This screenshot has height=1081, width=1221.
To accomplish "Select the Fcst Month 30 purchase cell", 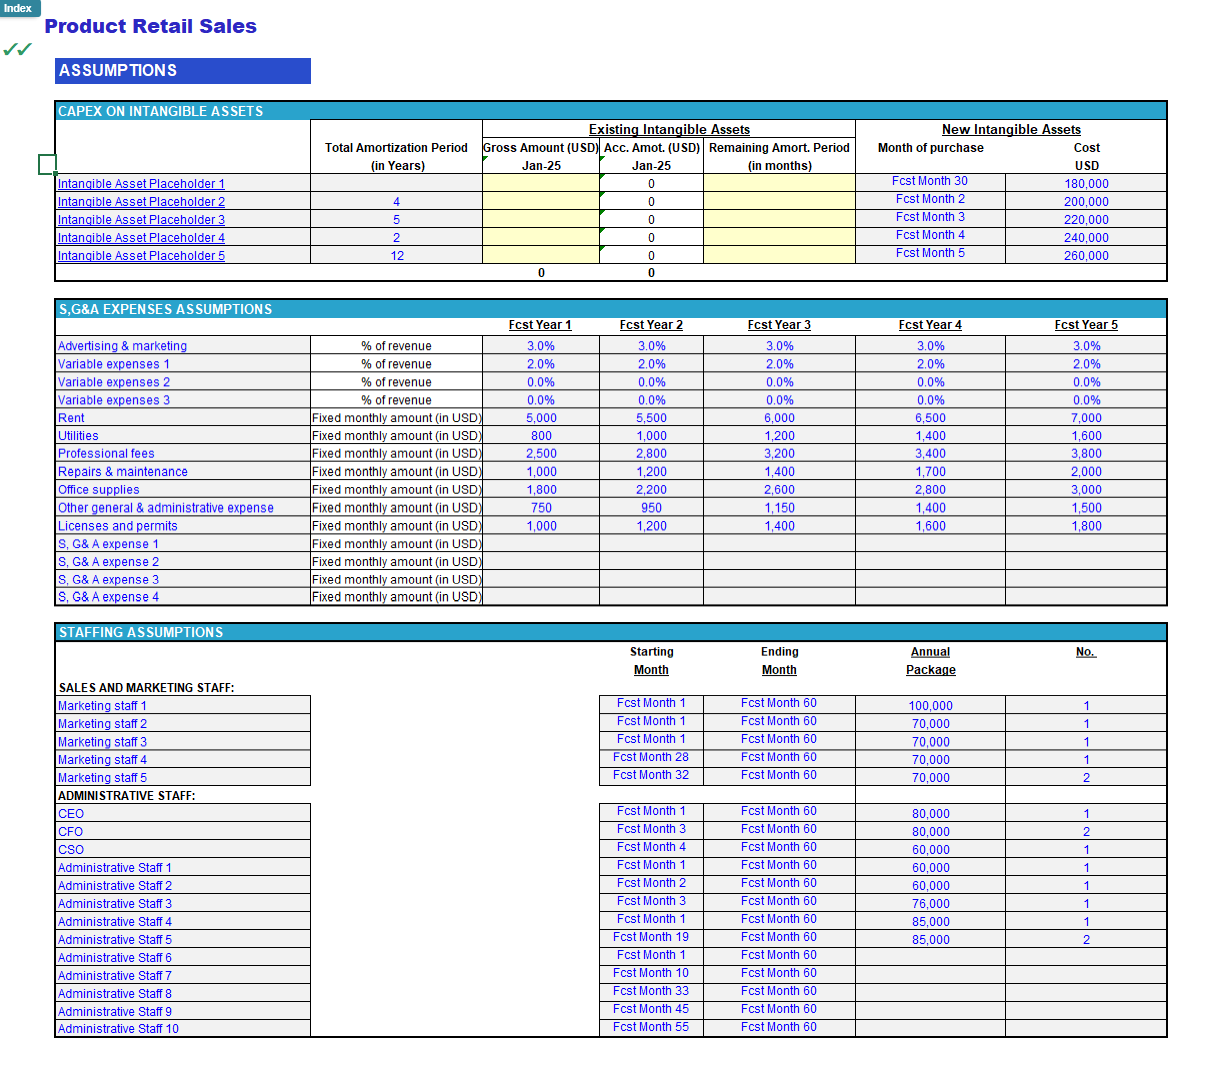I will (x=930, y=181).
